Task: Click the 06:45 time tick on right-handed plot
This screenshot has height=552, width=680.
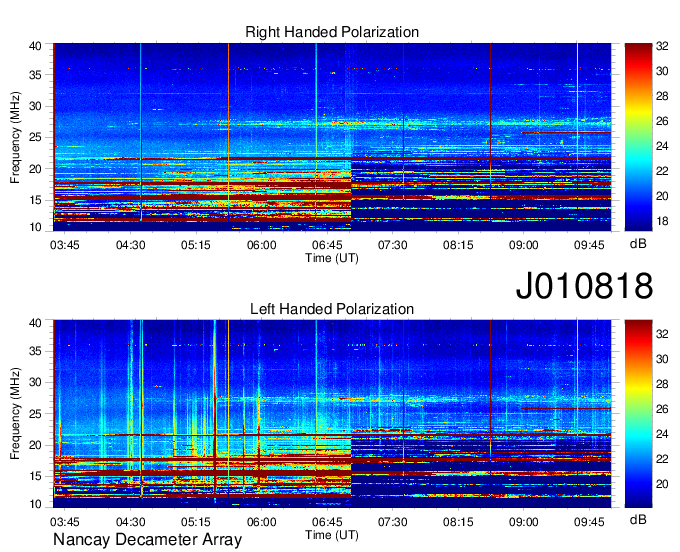Action: (327, 245)
